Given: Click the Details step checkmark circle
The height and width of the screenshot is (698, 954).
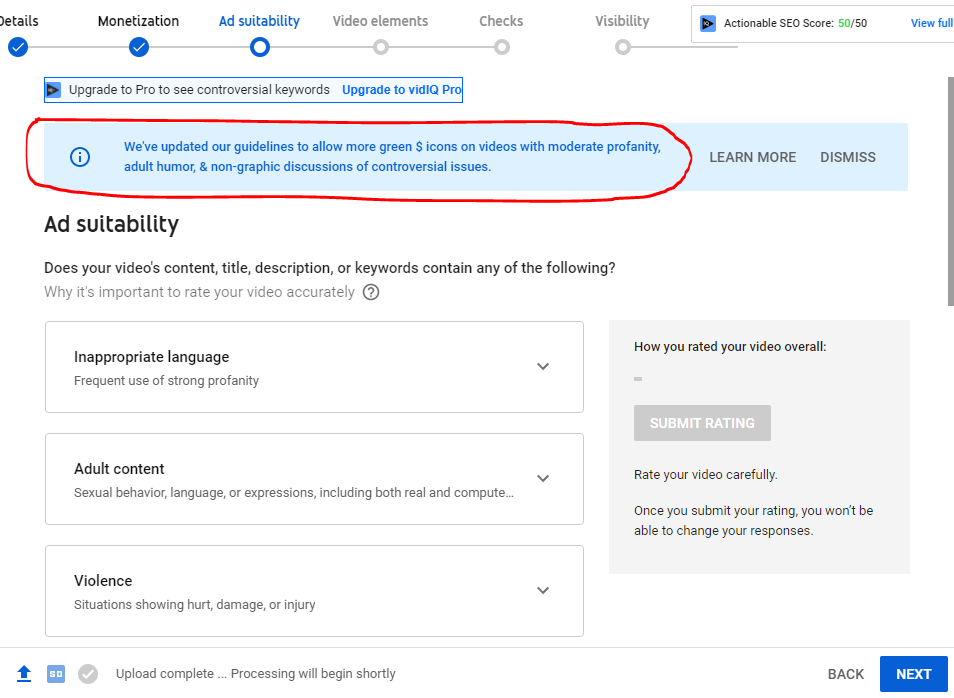Looking at the screenshot, I should tap(18, 47).
